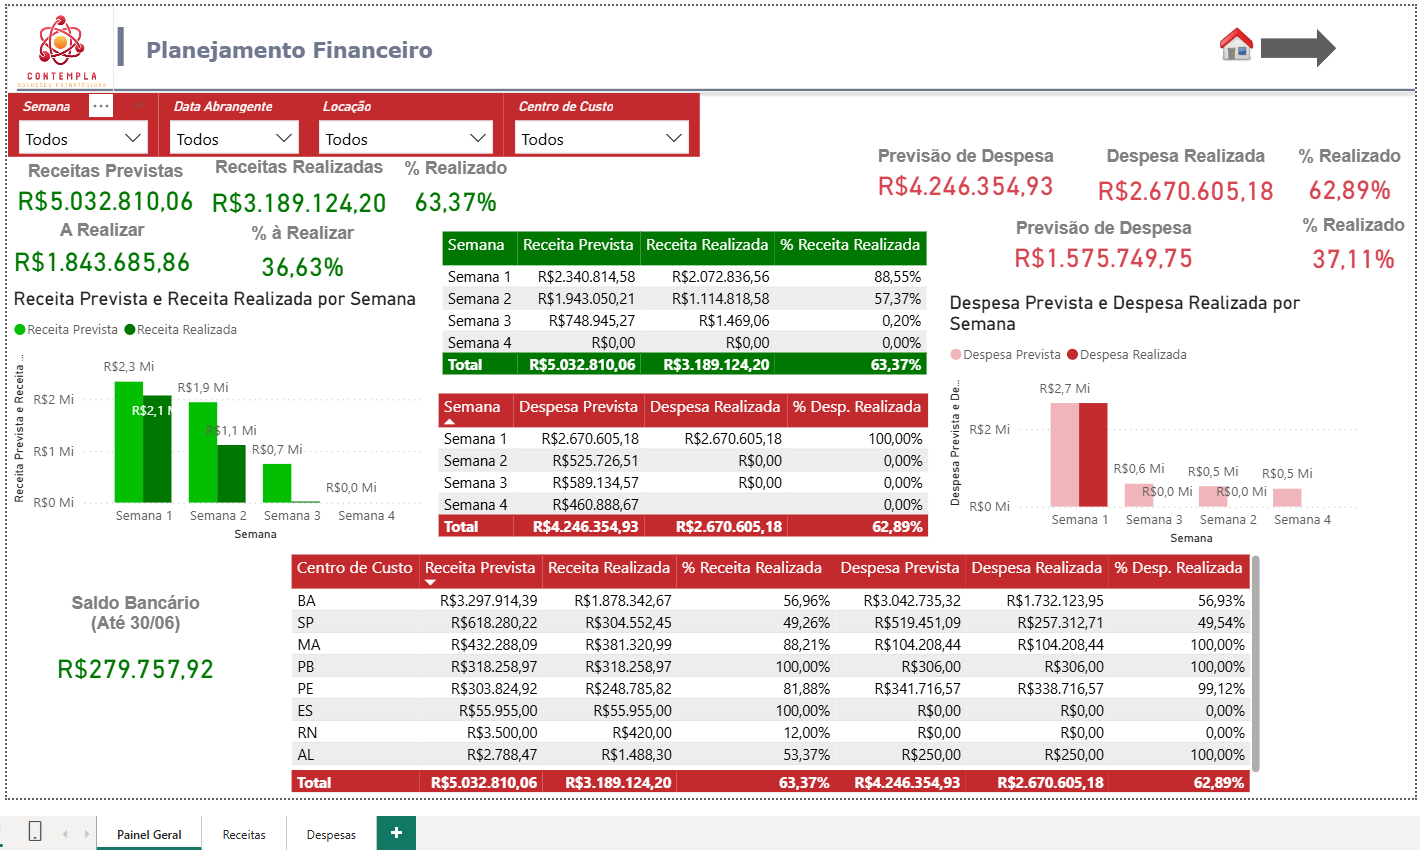Select the SP row label in Centro de Custo table

click(x=305, y=623)
